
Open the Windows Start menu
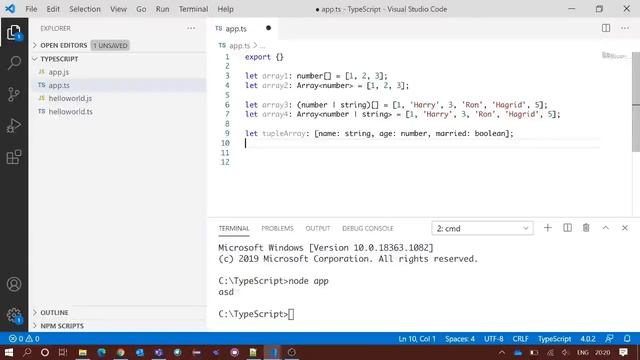9,352
